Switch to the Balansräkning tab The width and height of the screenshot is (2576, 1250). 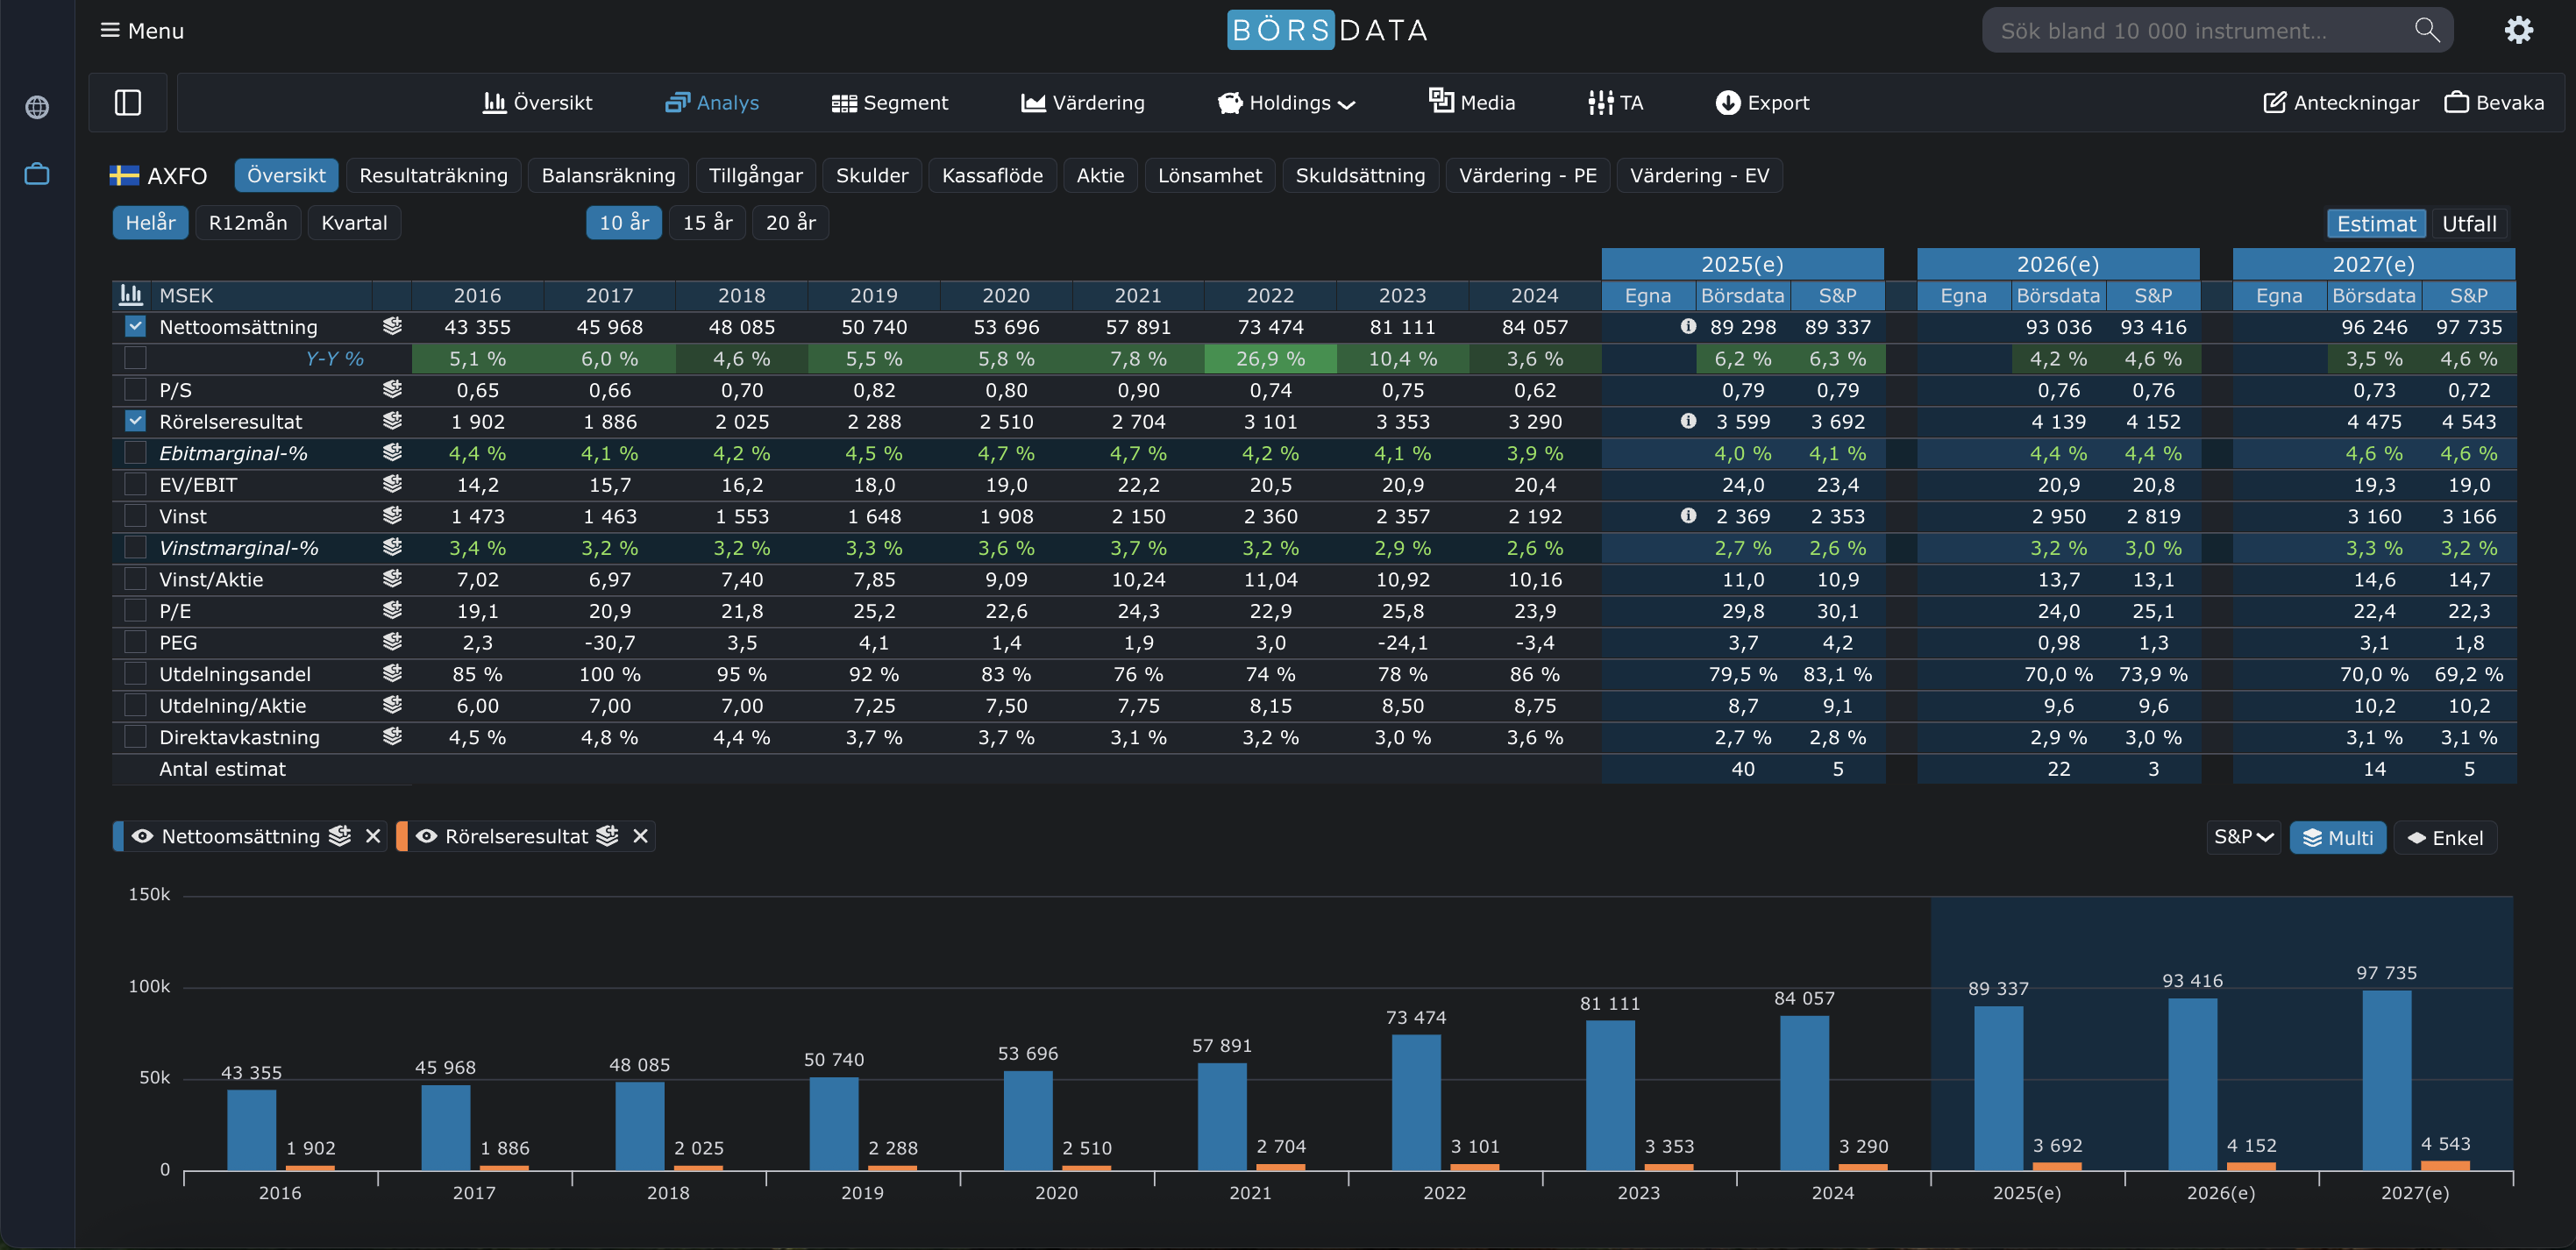pyautogui.click(x=608, y=175)
